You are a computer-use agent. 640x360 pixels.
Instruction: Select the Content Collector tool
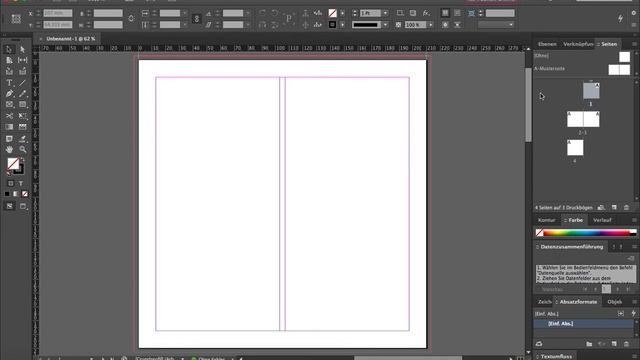pyautogui.click(x=9, y=71)
